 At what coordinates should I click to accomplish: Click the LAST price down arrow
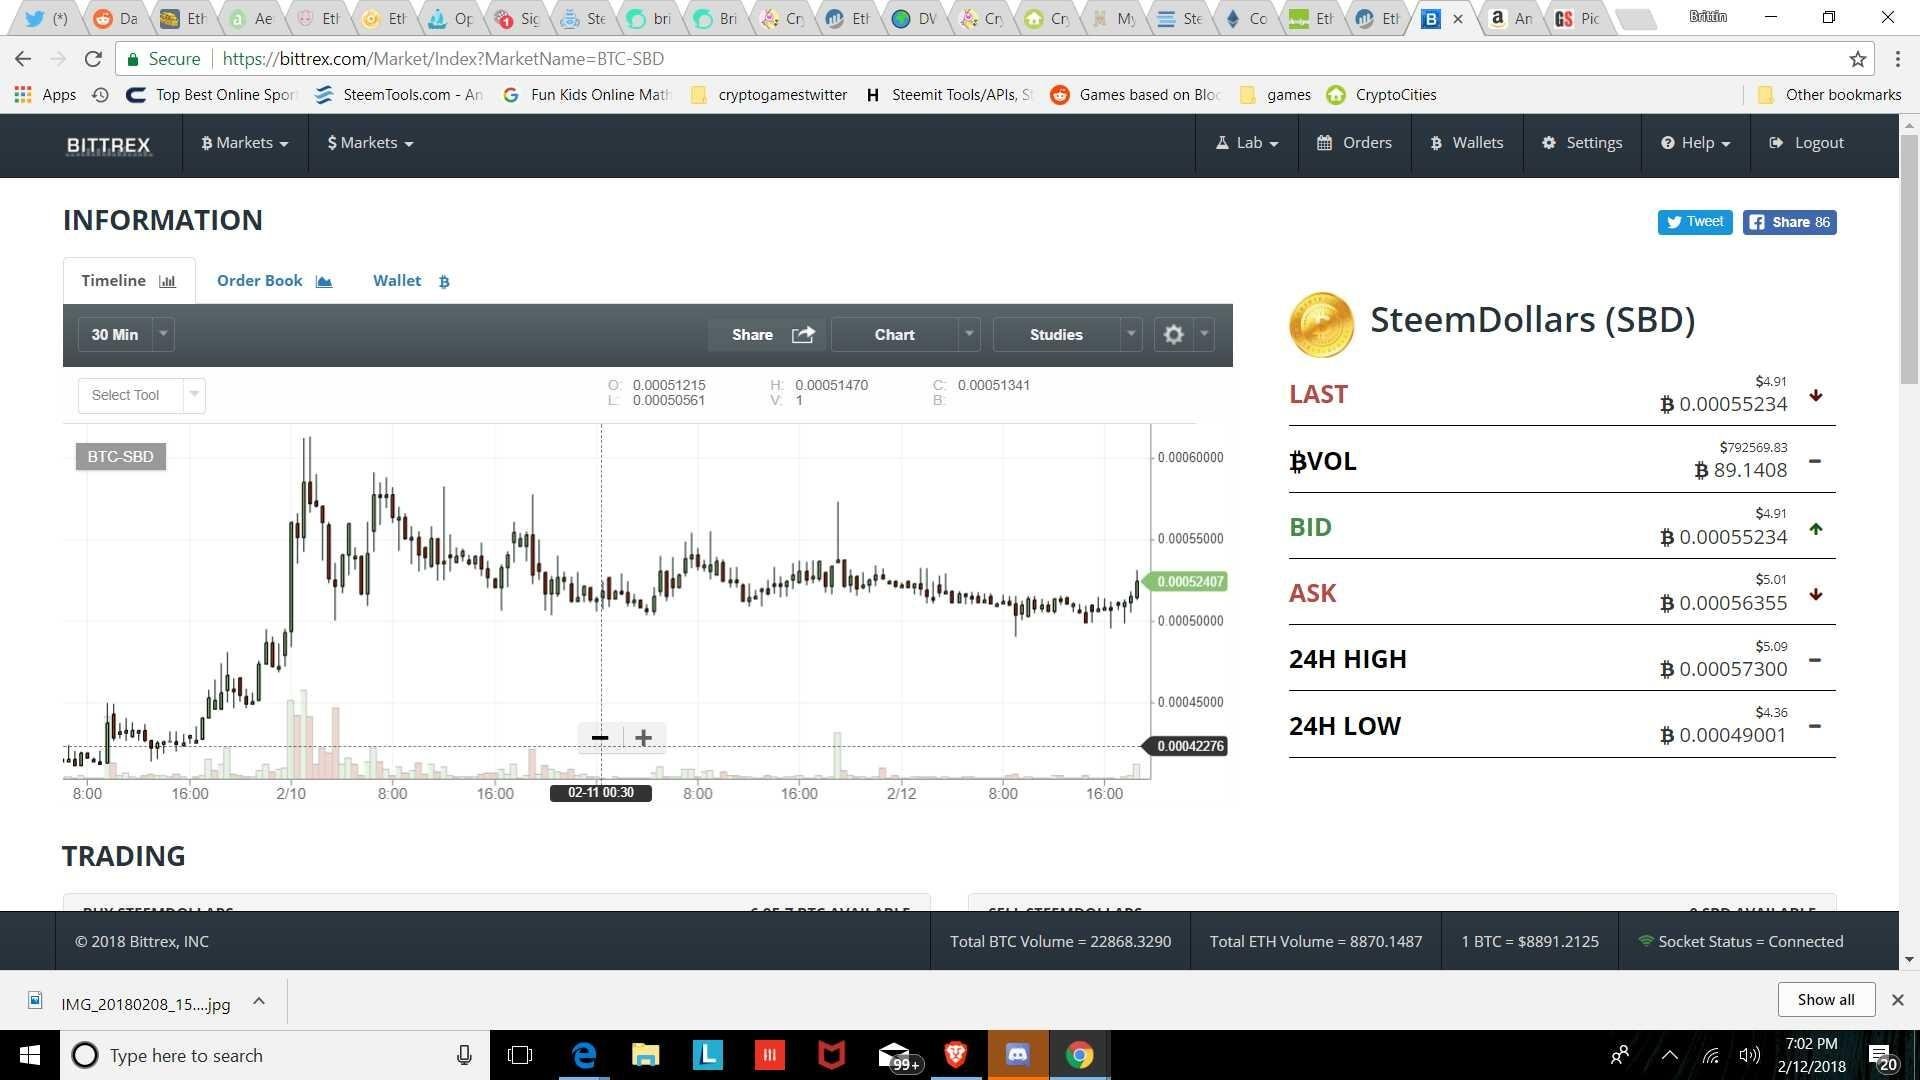tap(1816, 396)
